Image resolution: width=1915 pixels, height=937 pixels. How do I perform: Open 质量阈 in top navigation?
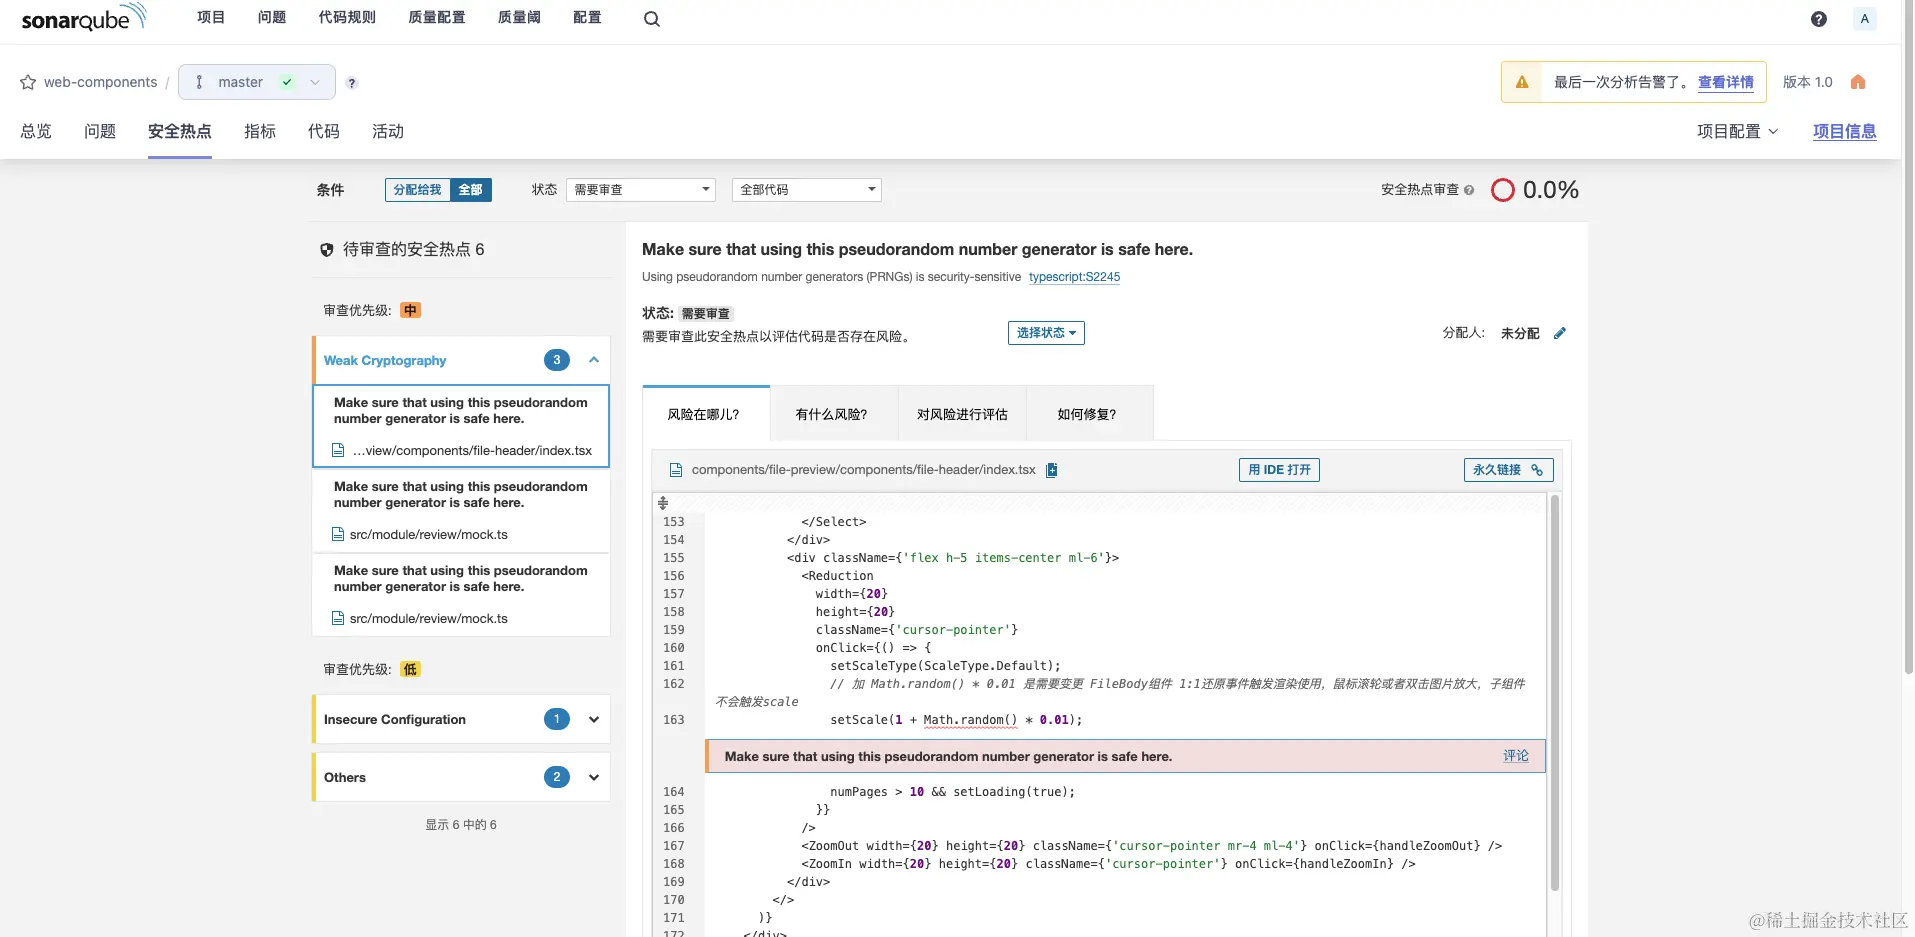coord(519,18)
